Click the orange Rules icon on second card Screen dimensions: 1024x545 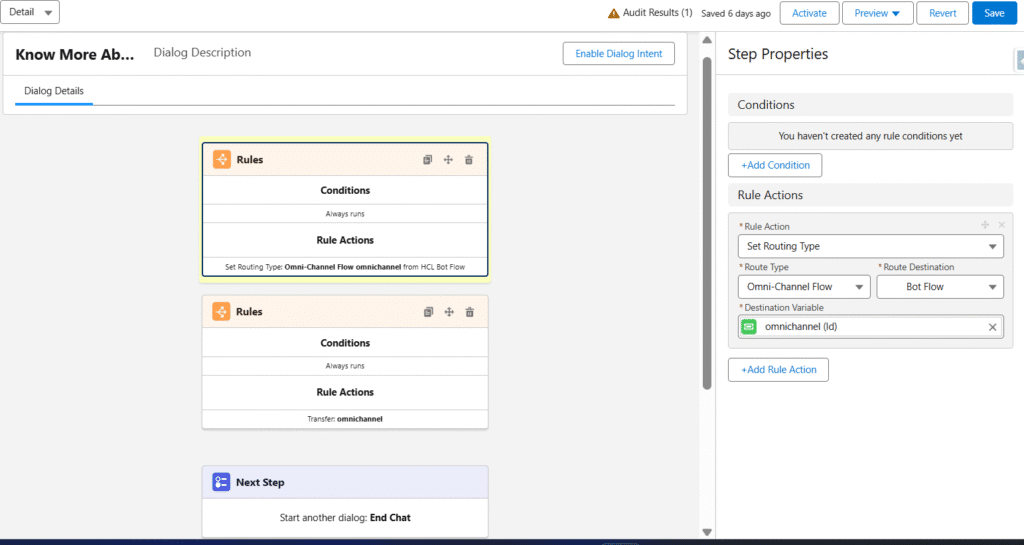pos(221,311)
